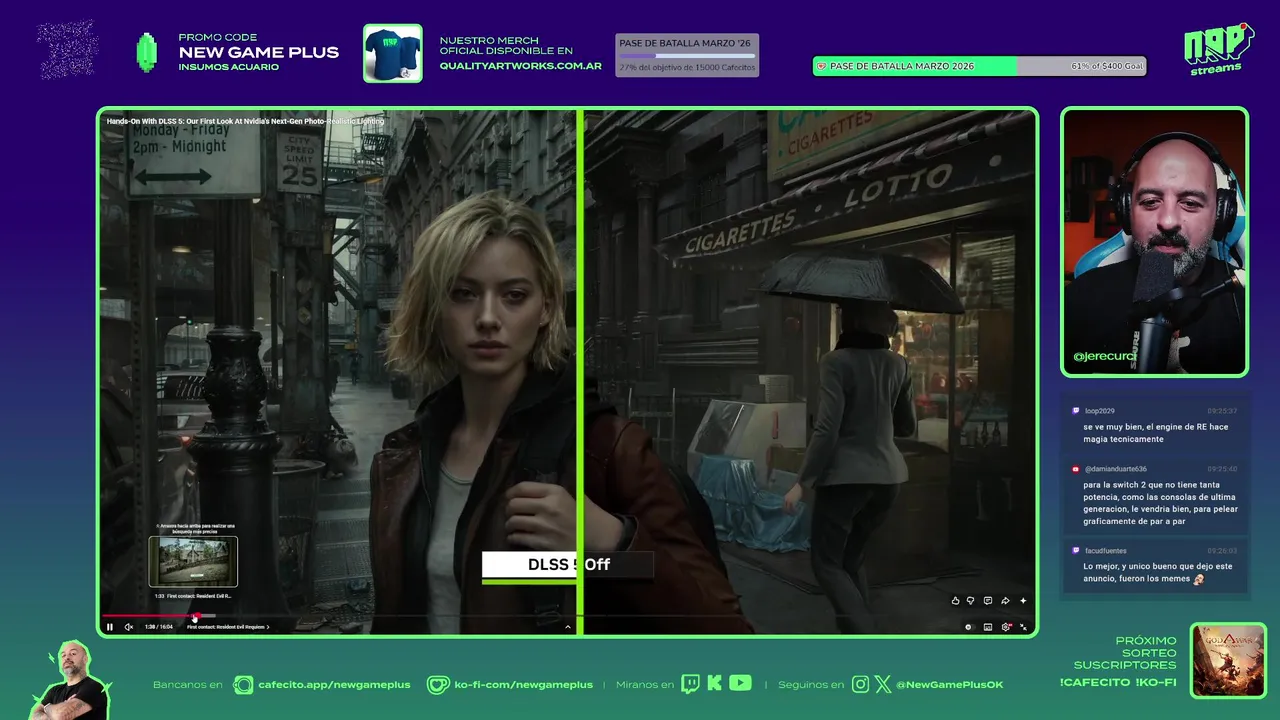Image resolution: width=1280 pixels, height=720 pixels.
Task: Click the chat message about the memes
Action: (1157, 573)
